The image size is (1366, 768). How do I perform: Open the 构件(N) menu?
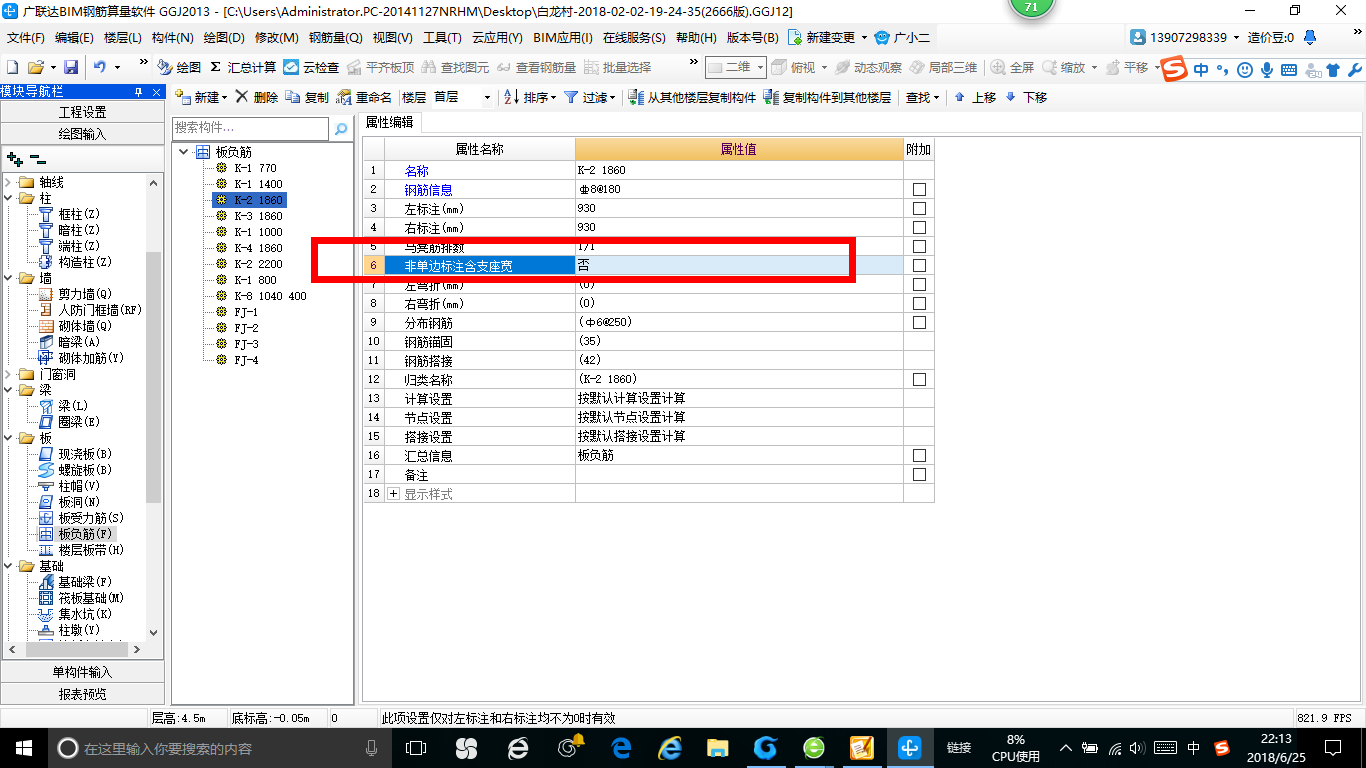point(172,38)
